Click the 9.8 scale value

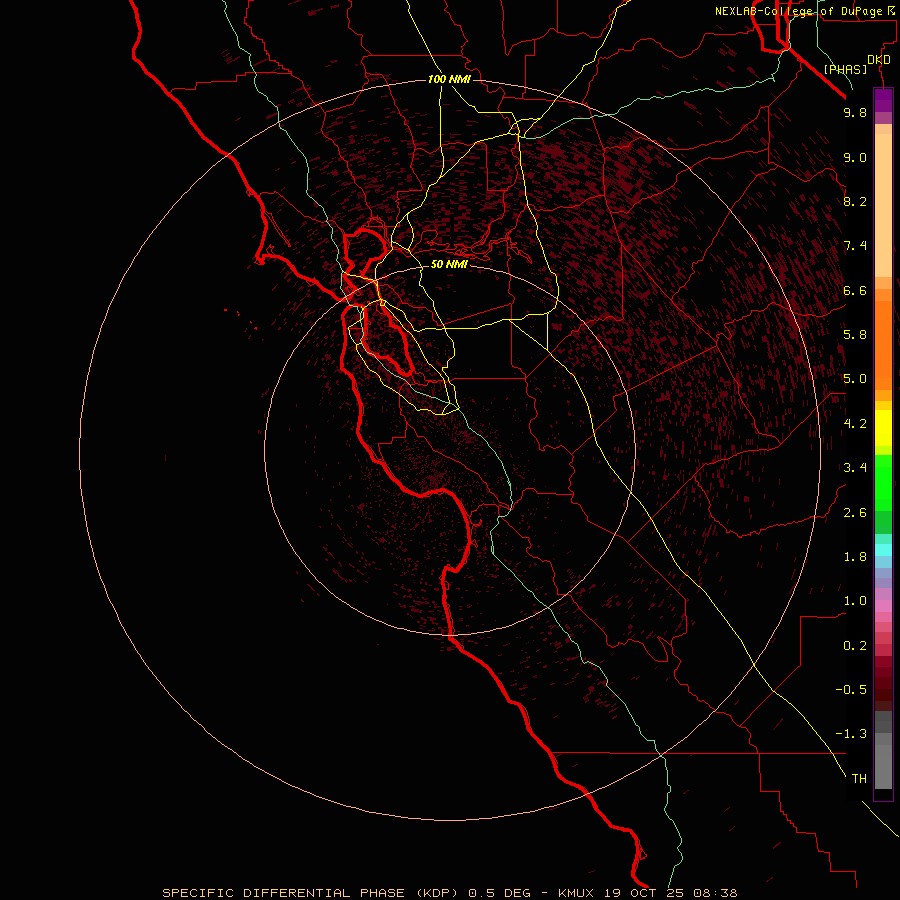(855, 112)
